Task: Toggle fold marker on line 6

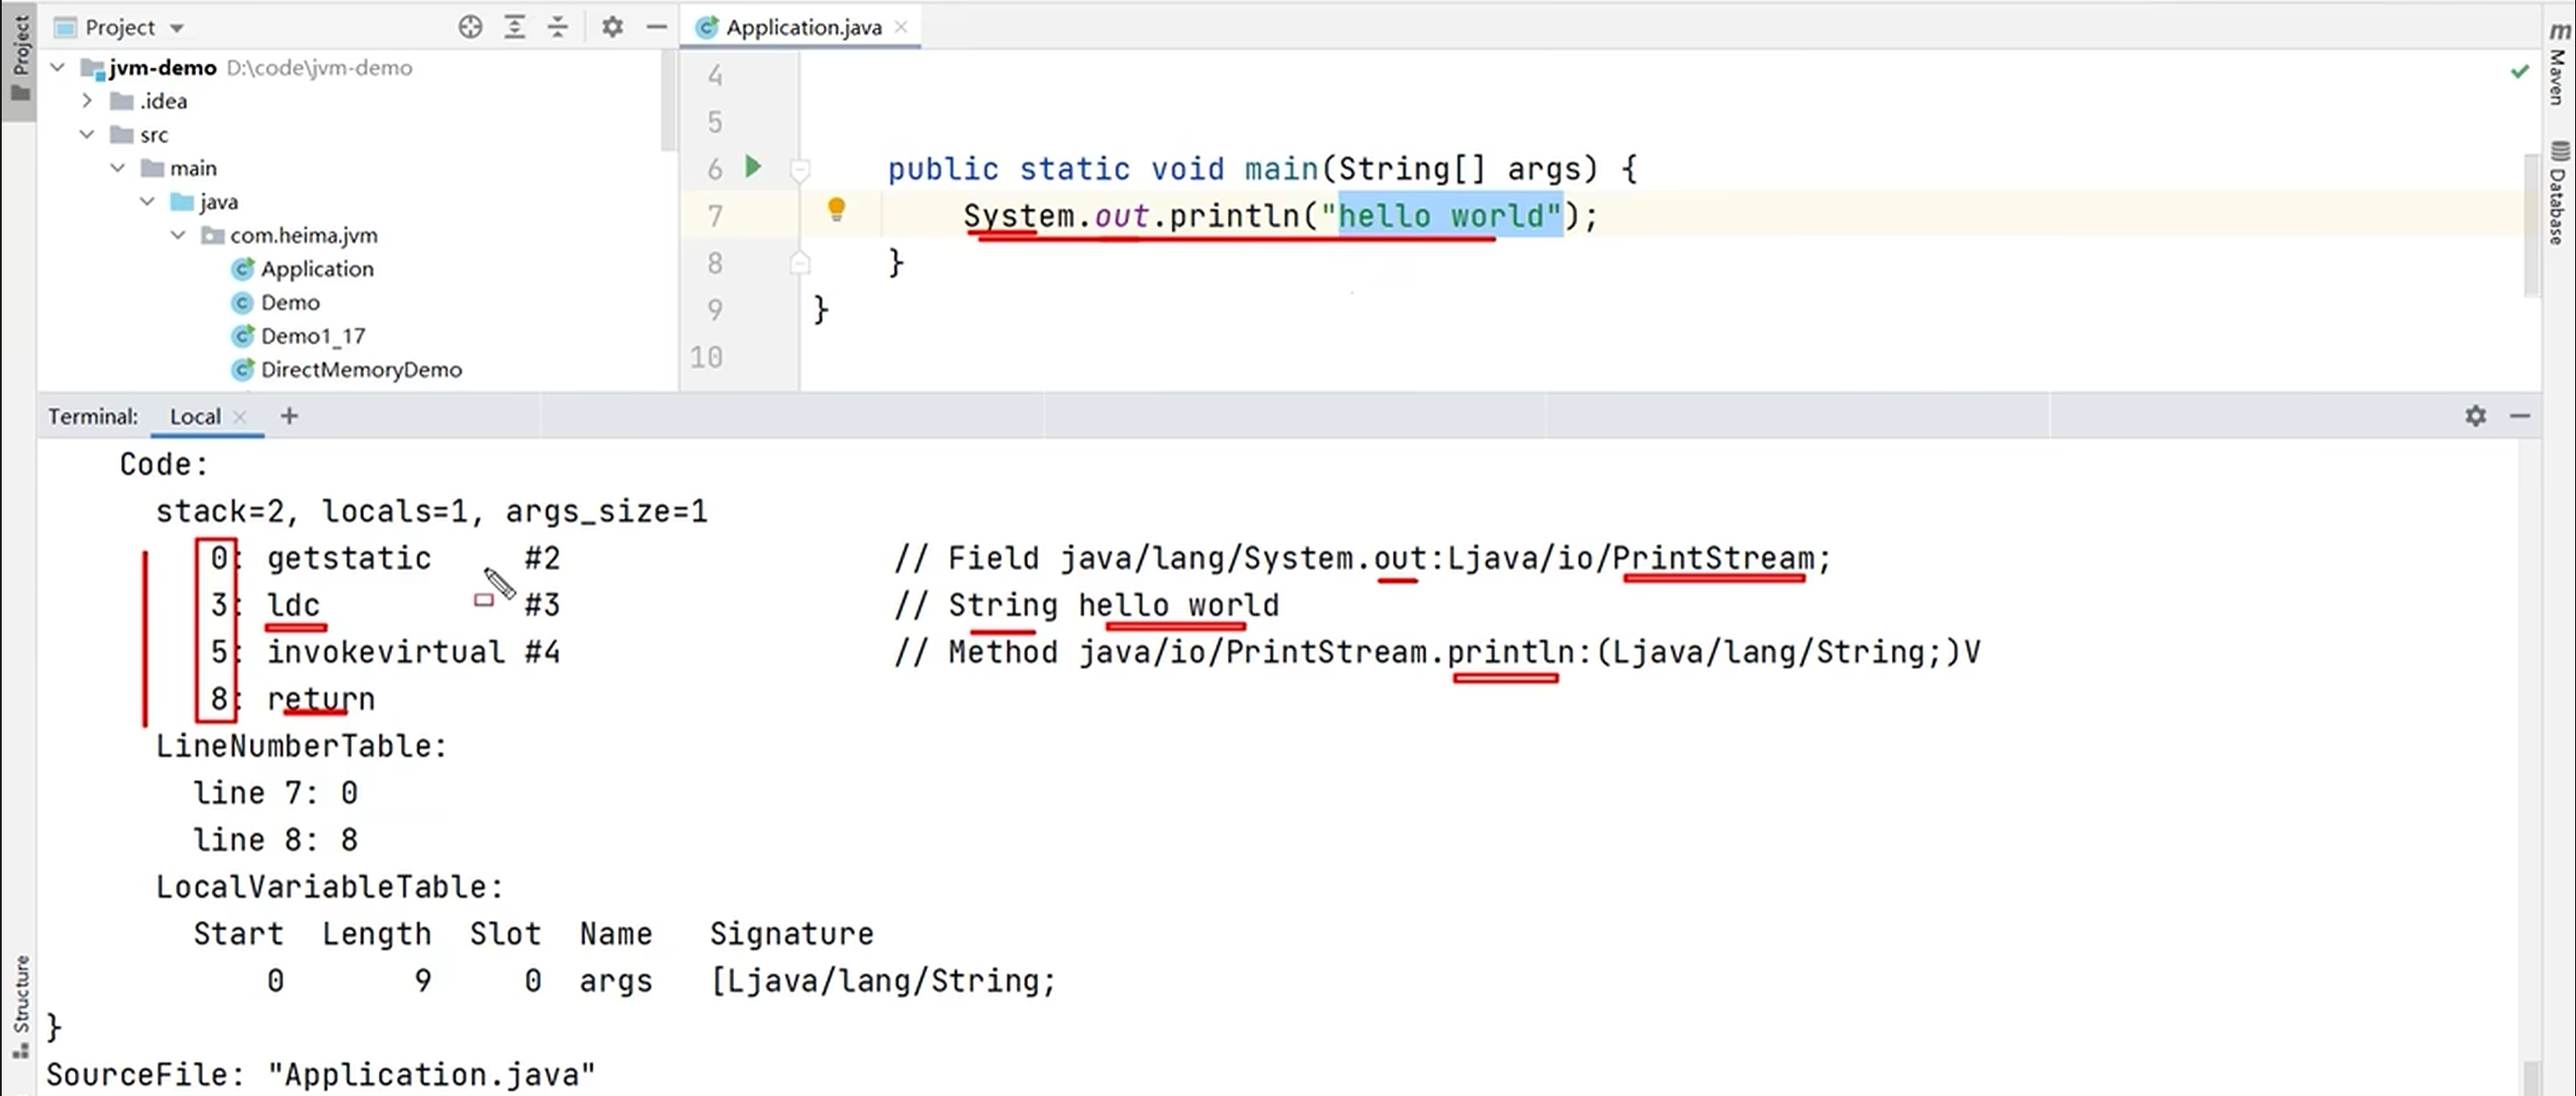Action: [x=800, y=170]
